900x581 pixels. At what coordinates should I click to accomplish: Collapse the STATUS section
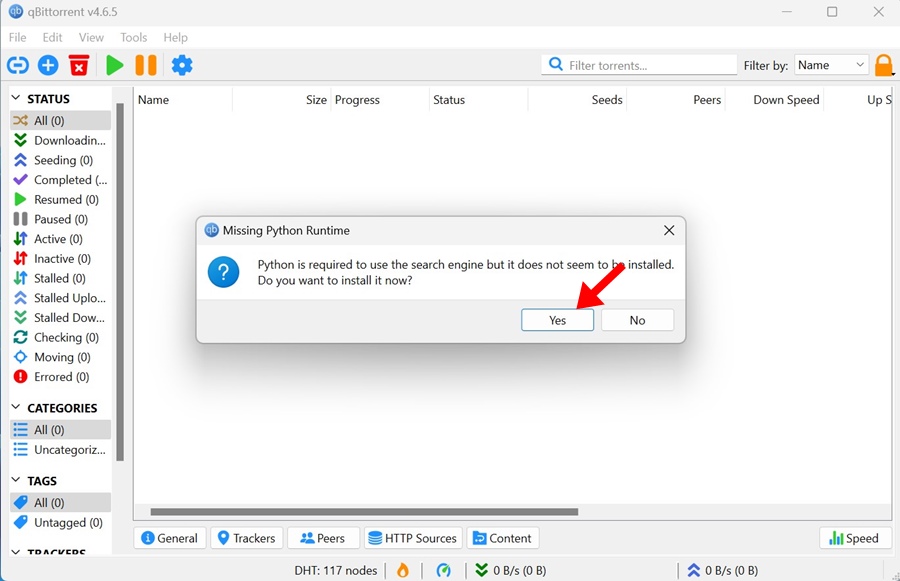[x=15, y=98]
